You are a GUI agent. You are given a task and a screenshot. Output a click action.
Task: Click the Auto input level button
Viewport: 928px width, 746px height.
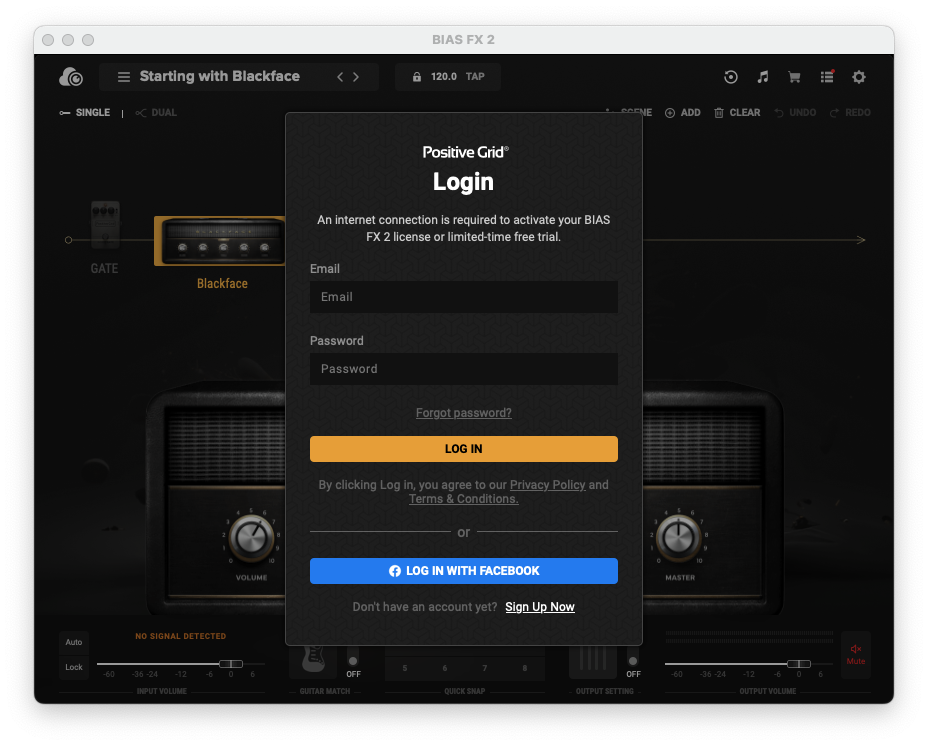click(74, 642)
